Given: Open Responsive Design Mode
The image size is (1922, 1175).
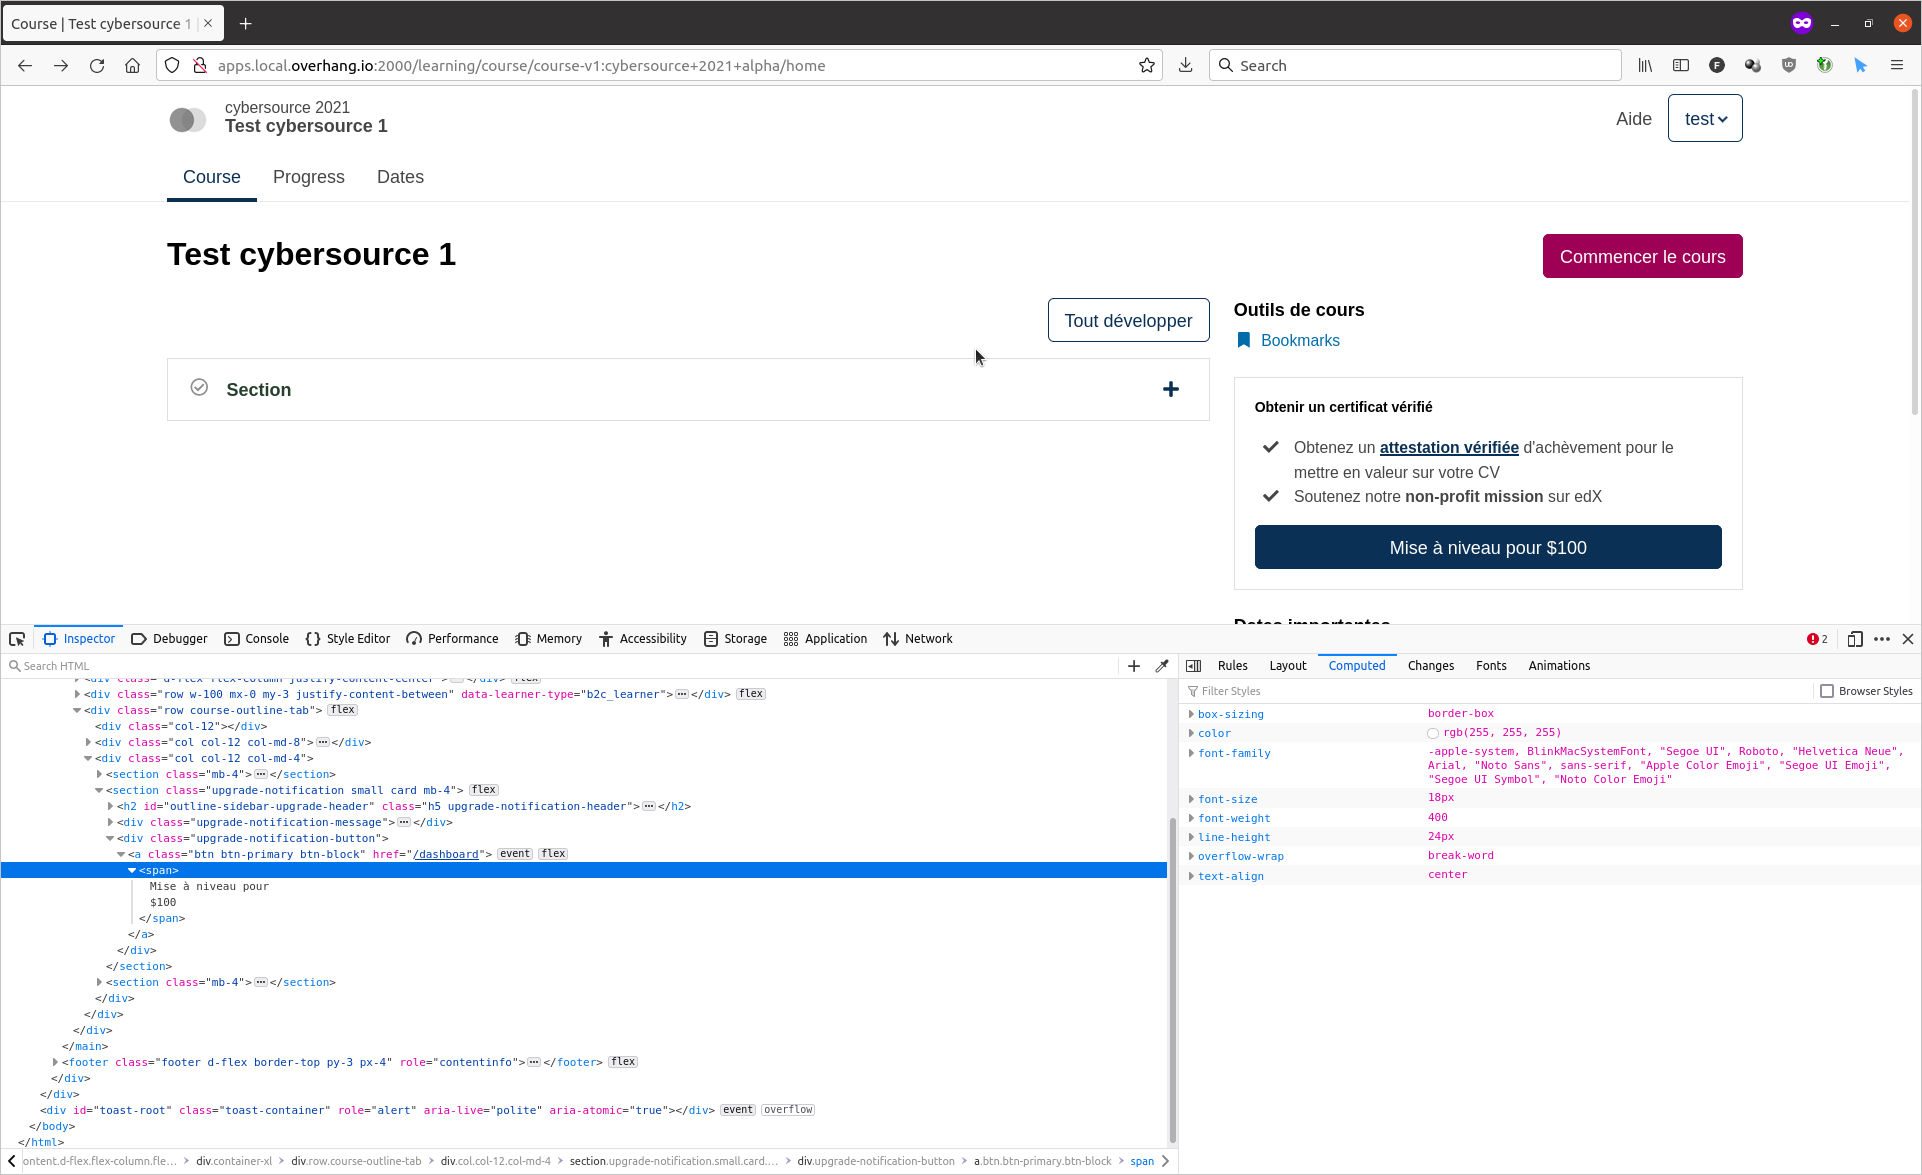Looking at the screenshot, I should coord(1855,639).
